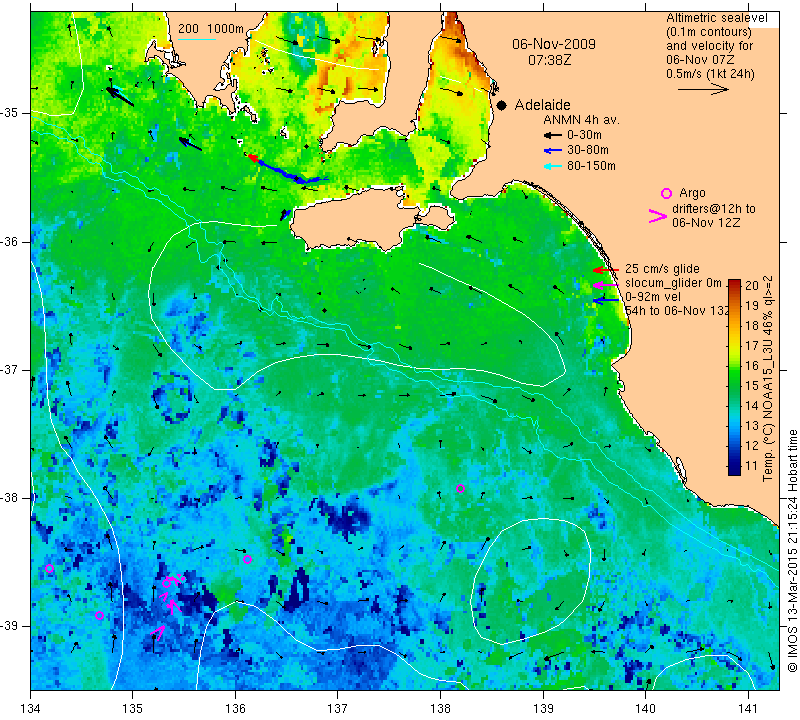The image size is (800, 720).
Task: Click the magenta drifters chevron legend symbol
Action: pyautogui.click(x=658, y=216)
